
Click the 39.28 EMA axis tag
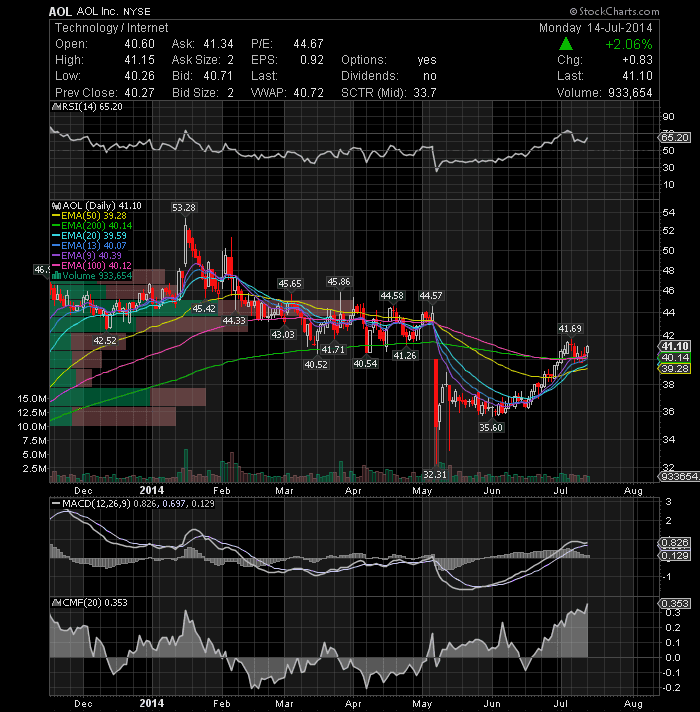pyautogui.click(x=674, y=369)
